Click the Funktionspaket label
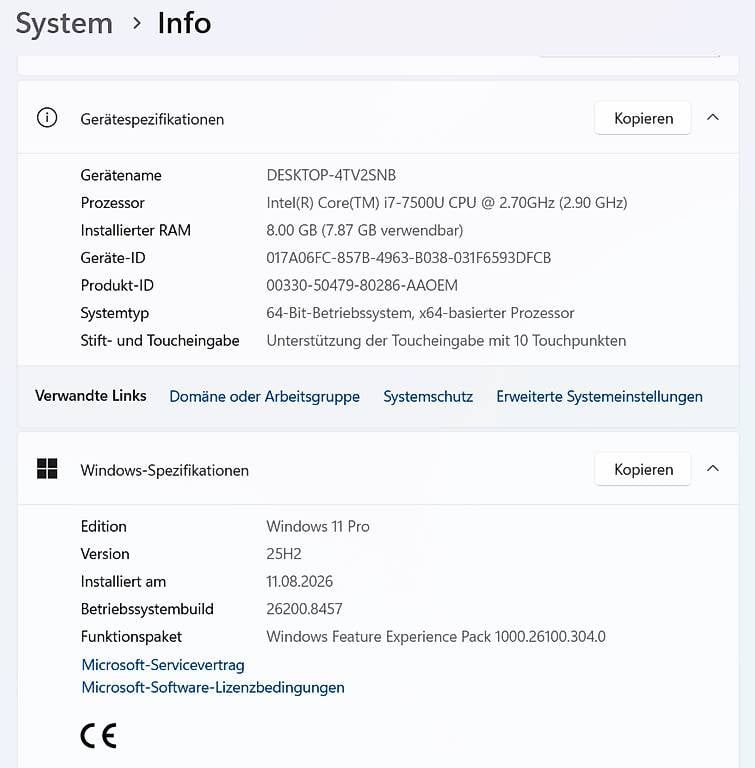 [131, 637]
